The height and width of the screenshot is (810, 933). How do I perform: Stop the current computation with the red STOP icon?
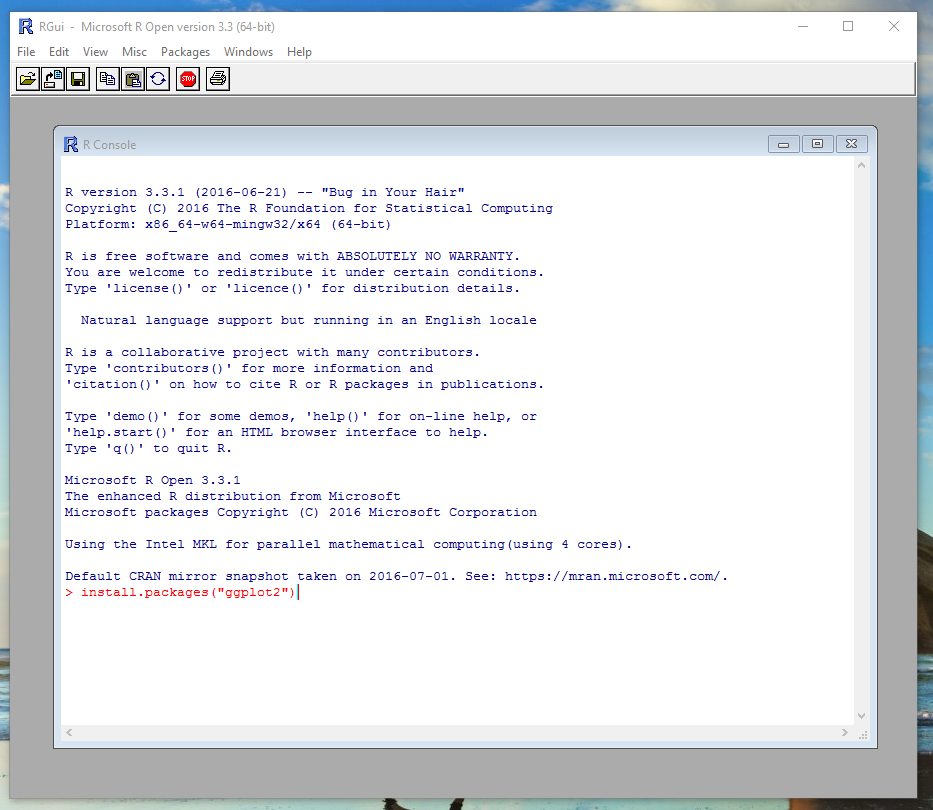click(x=188, y=79)
